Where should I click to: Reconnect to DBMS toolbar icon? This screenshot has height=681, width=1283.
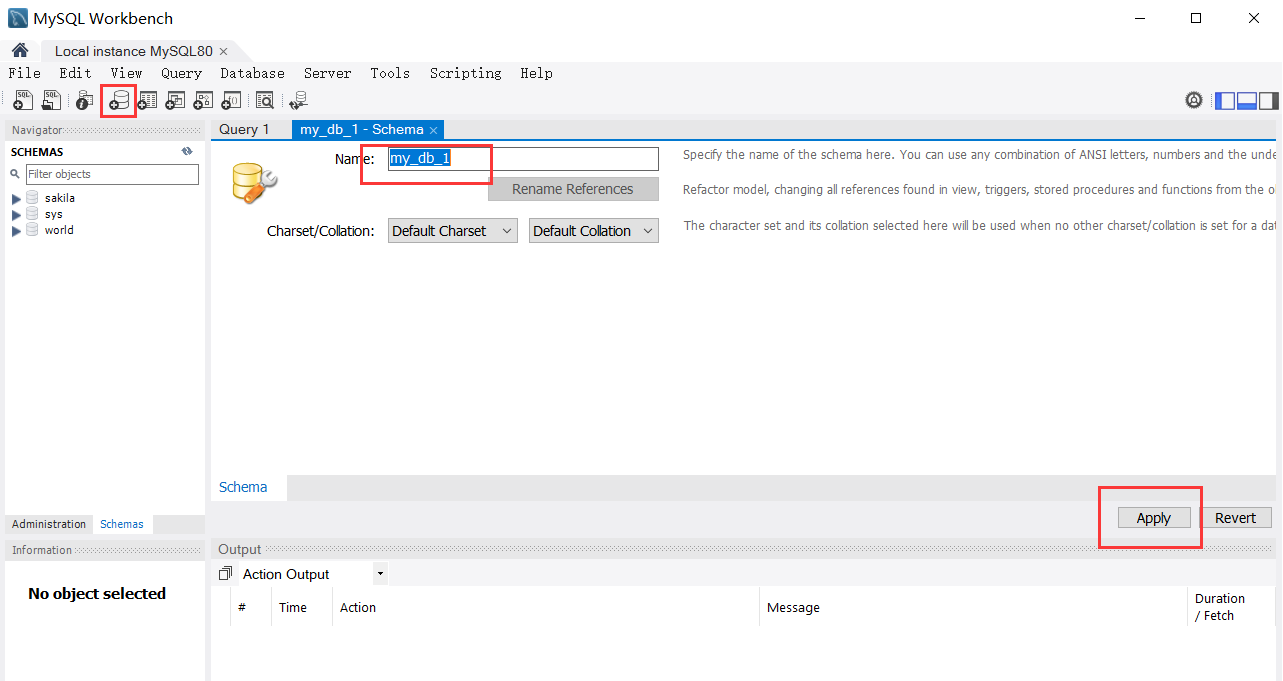pos(298,100)
